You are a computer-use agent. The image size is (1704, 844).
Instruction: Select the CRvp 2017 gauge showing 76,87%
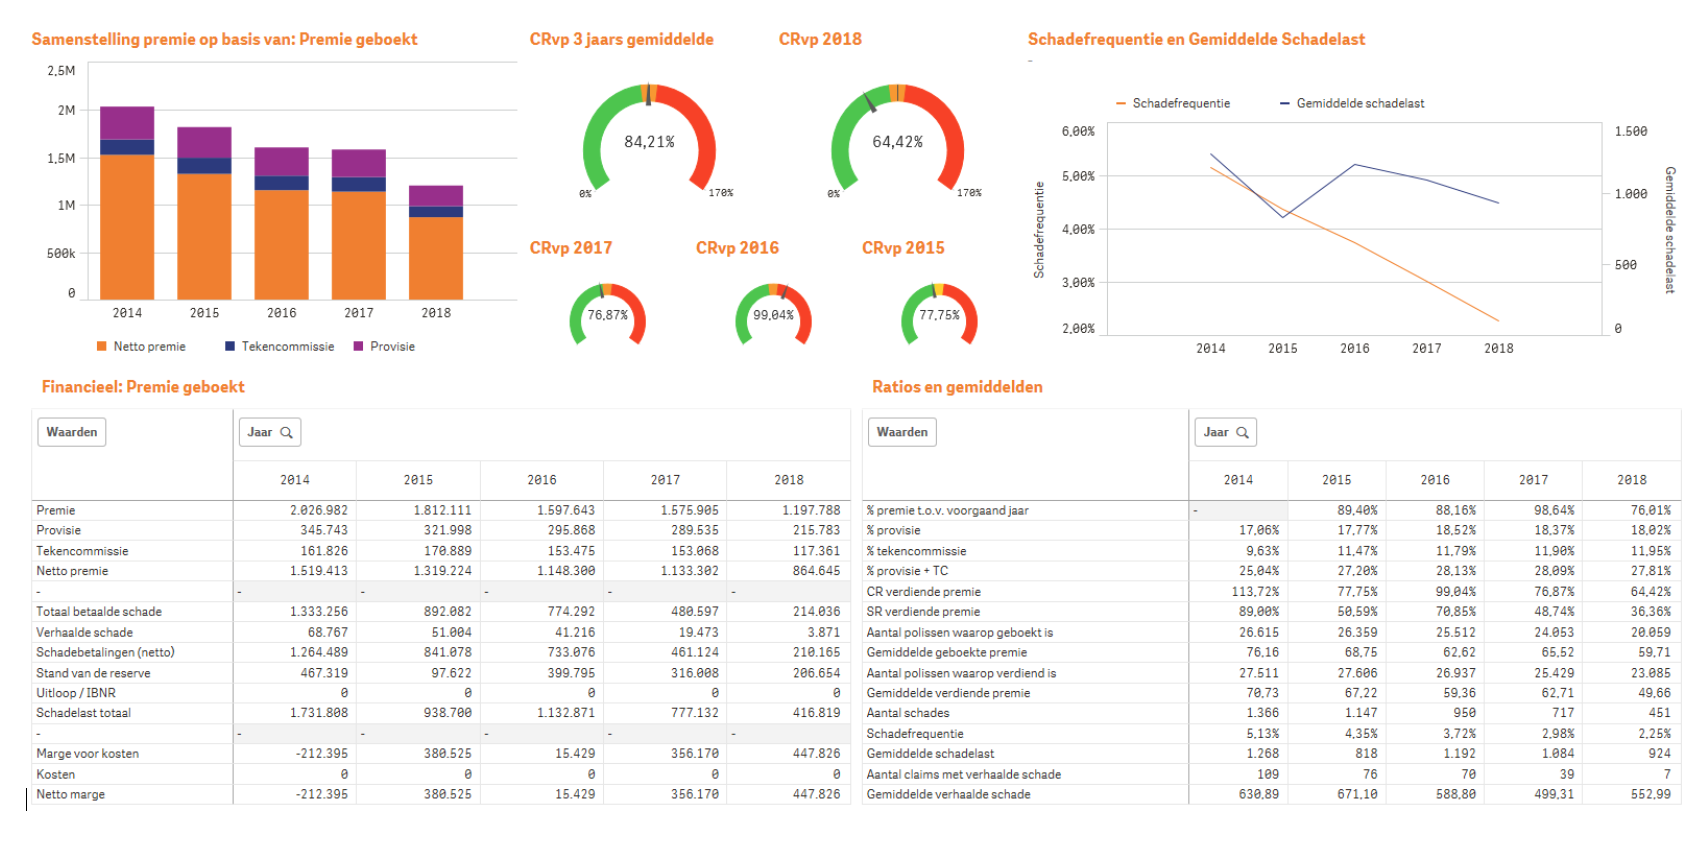click(x=607, y=314)
